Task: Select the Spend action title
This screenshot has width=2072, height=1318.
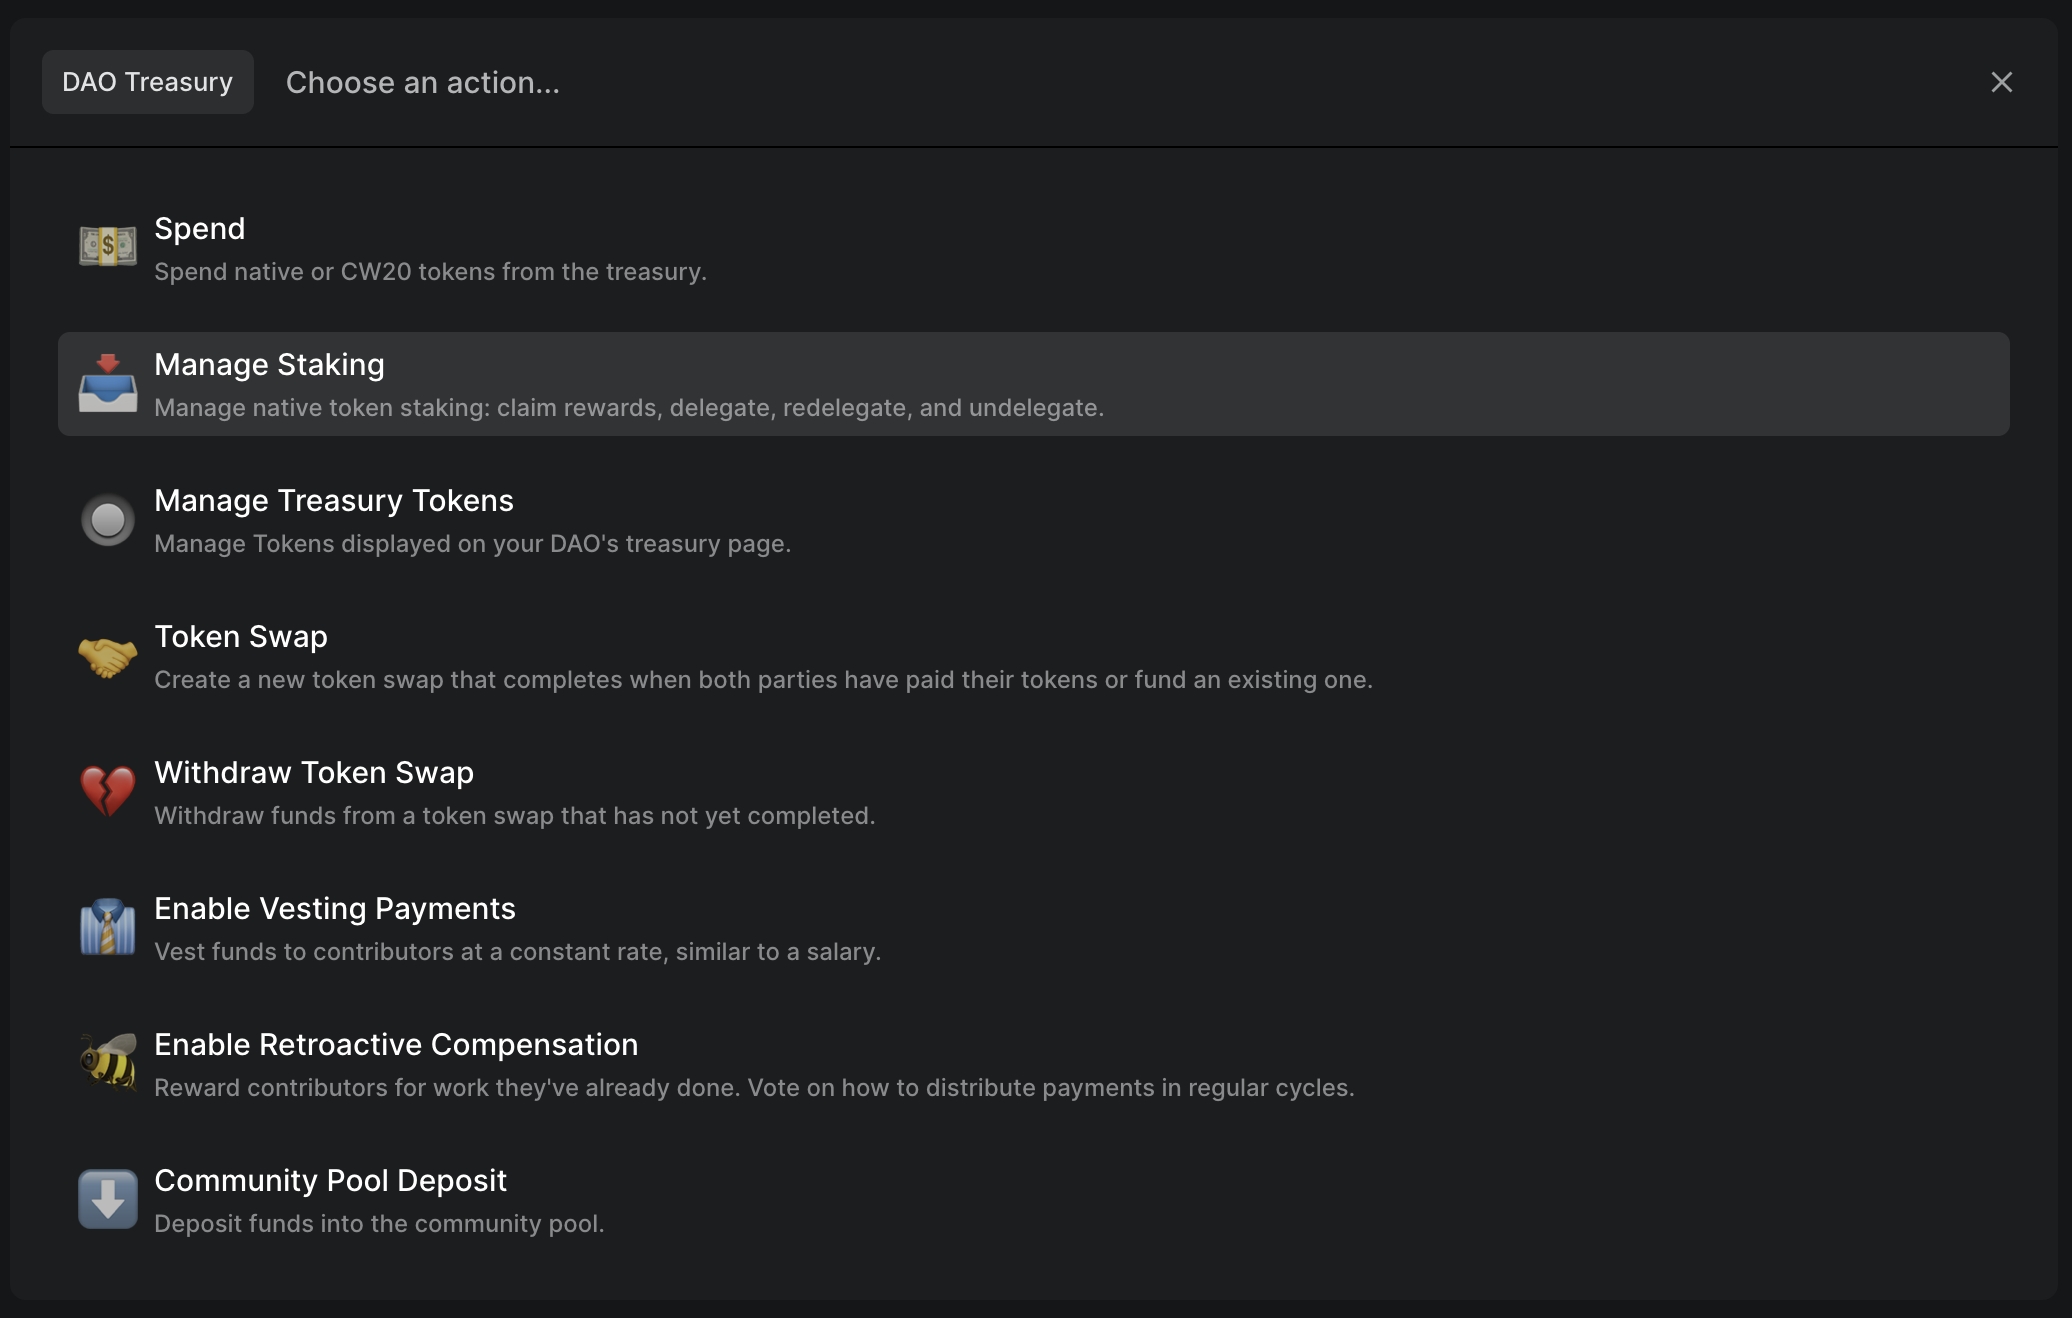Action: [x=199, y=229]
